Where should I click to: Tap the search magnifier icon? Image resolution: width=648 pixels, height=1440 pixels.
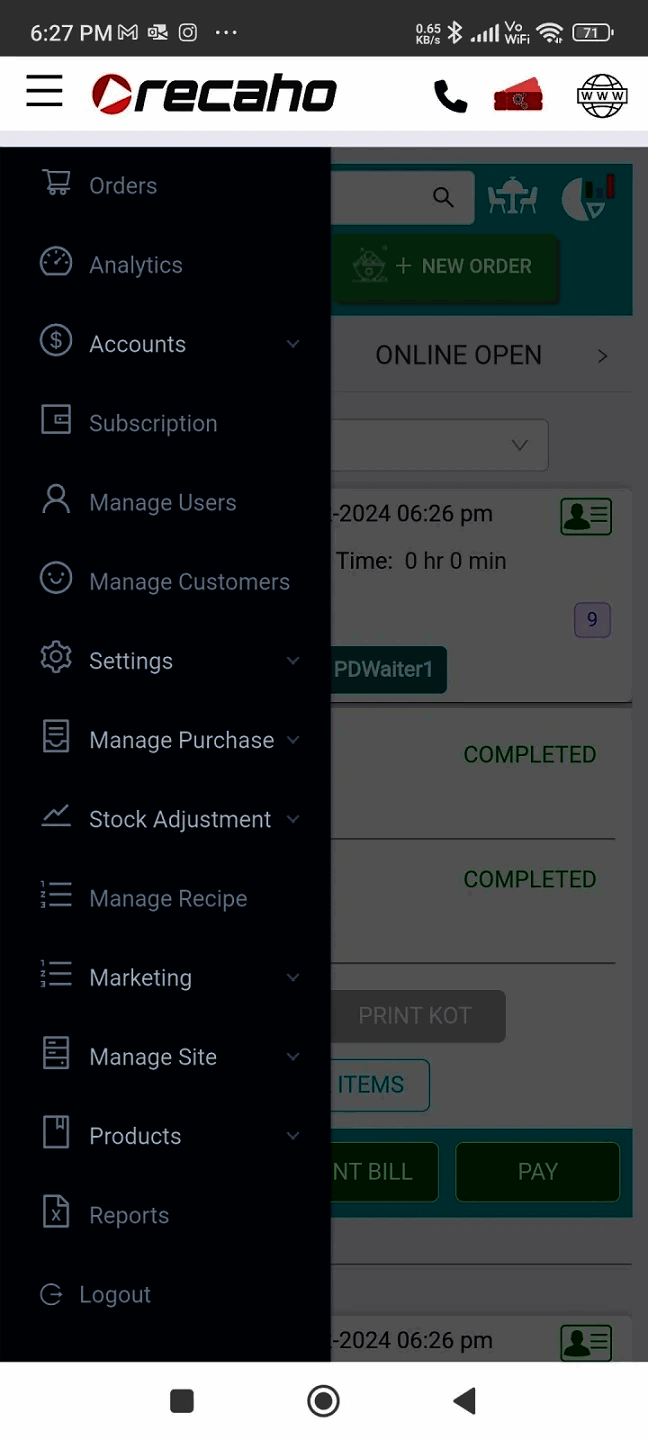point(443,197)
